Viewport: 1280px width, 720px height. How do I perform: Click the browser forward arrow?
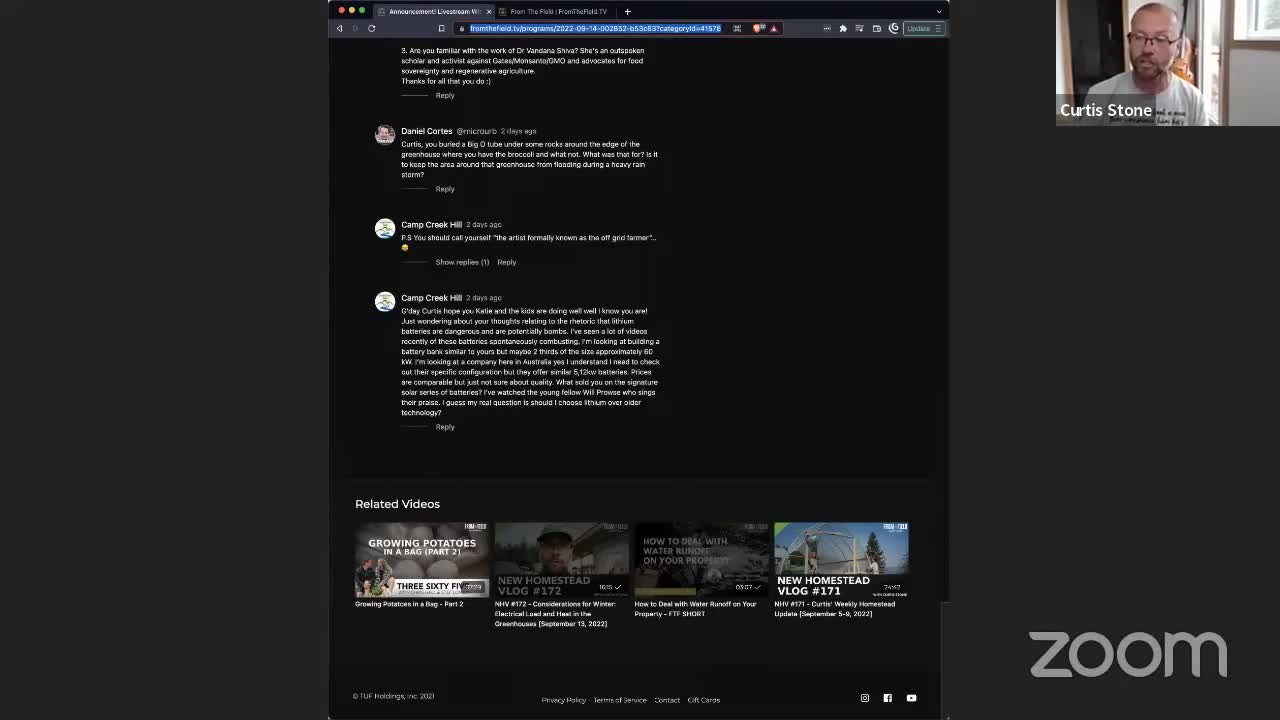[x=355, y=28]
